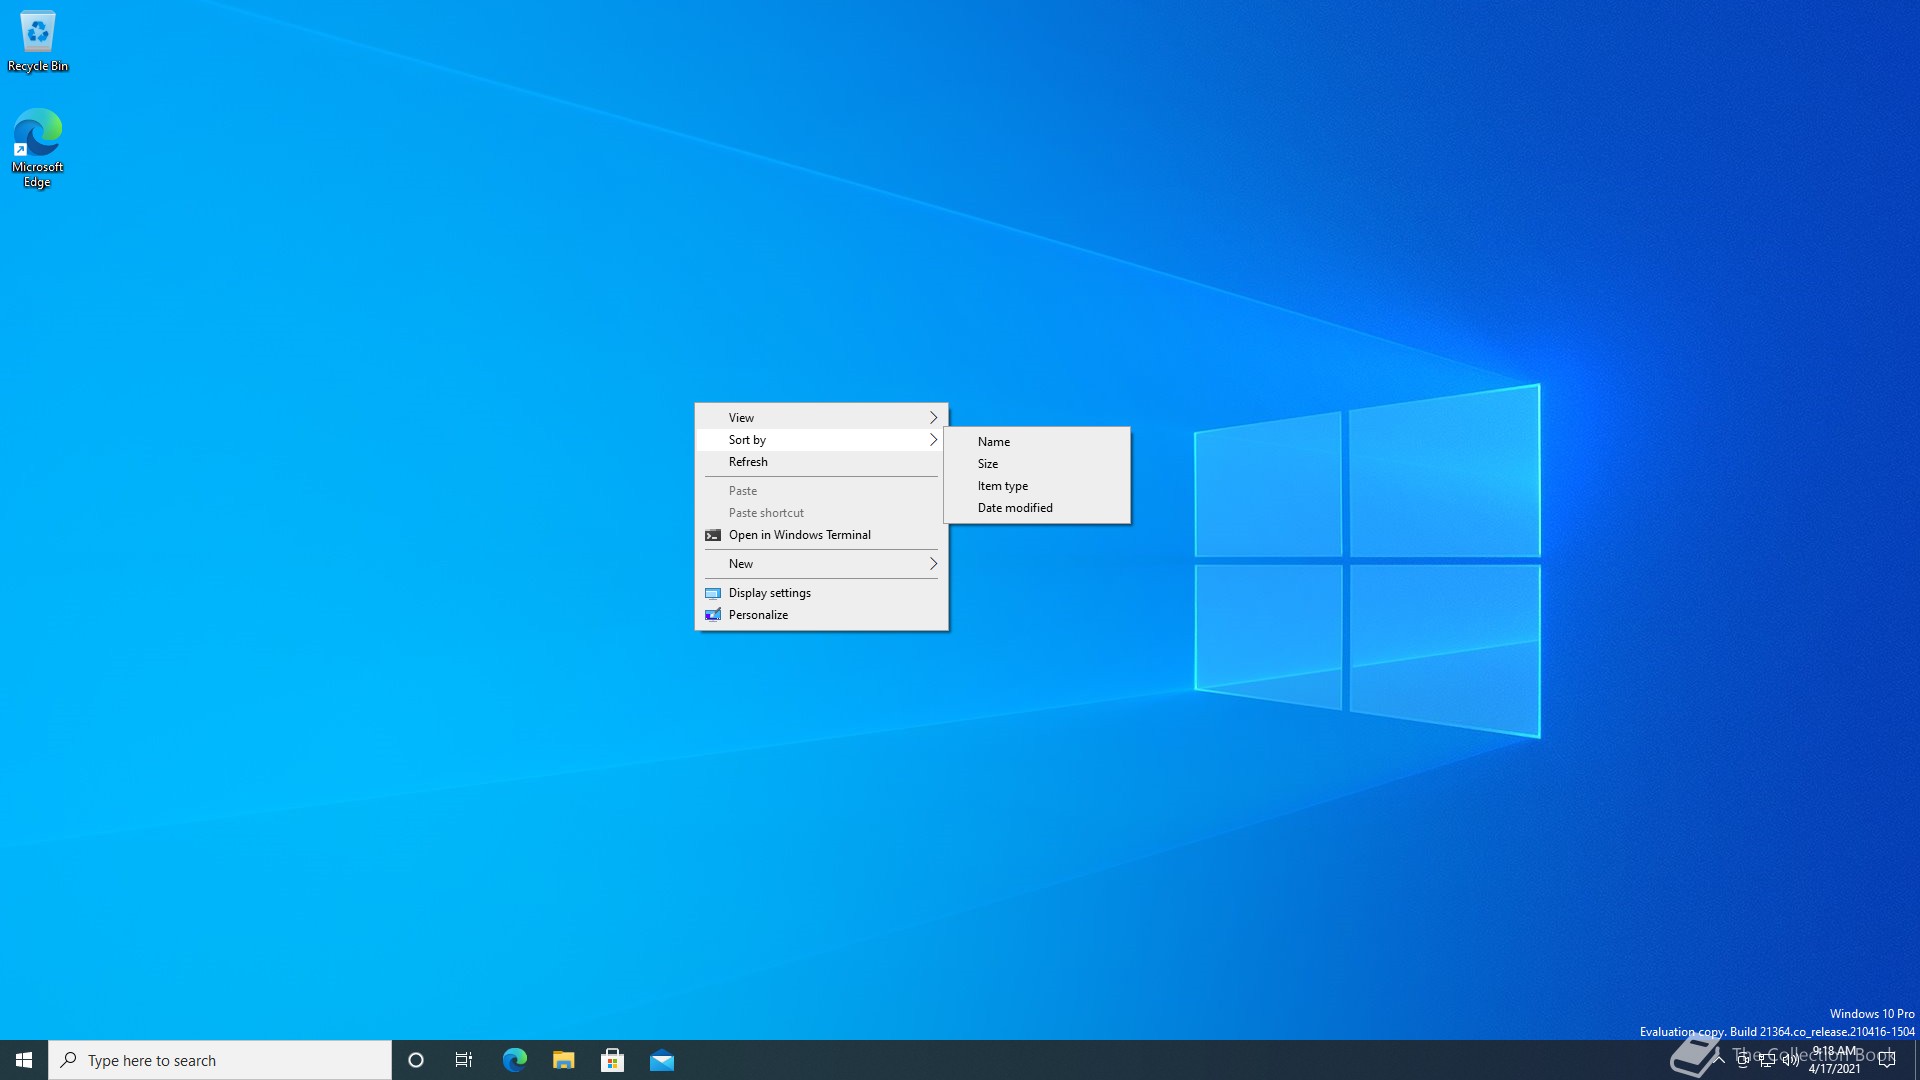Sort desktop items by Date modified
Image resolution: width=1920 pixels, height=1080 pixels.
point(1015,508)
